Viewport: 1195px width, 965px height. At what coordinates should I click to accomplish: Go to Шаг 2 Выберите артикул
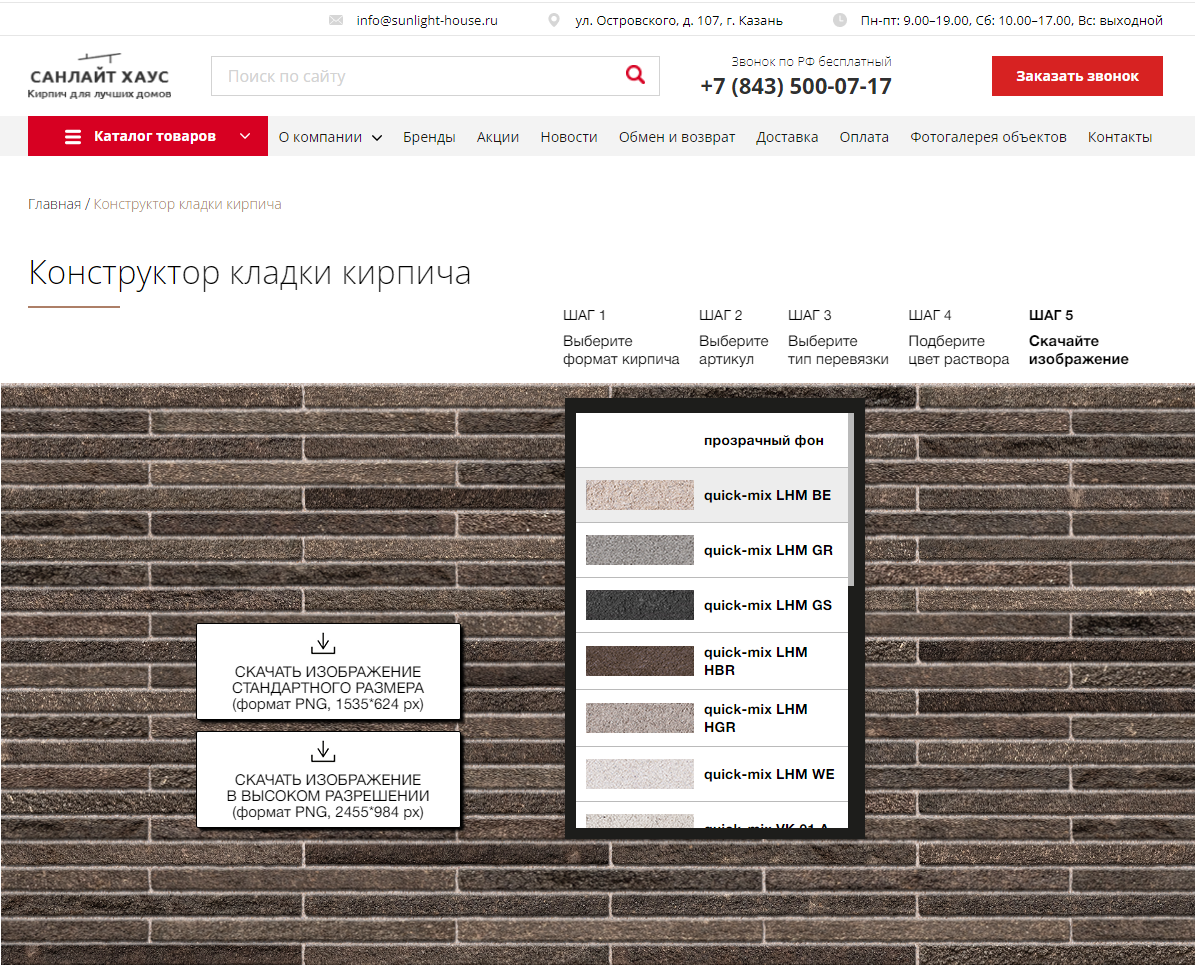point(733,337)
